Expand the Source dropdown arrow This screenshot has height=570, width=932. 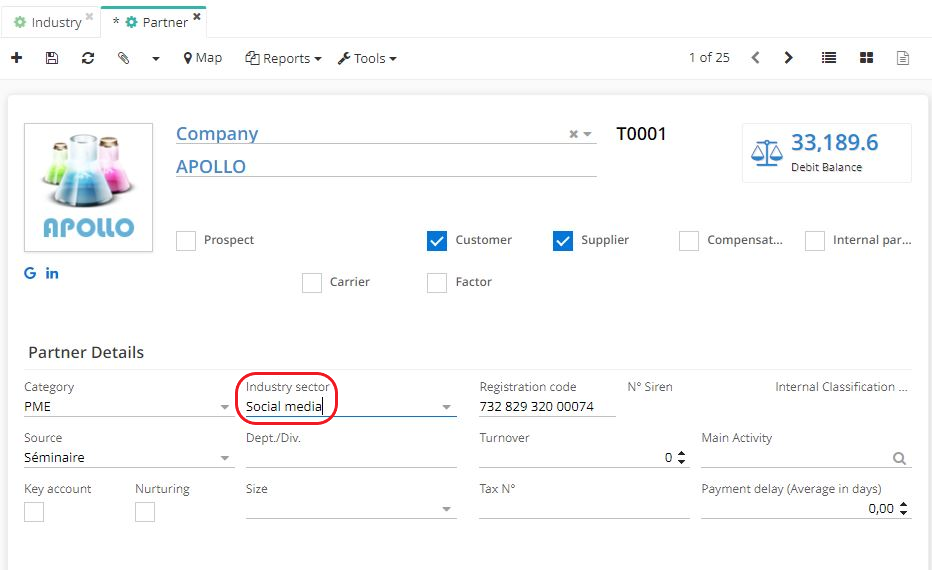(224, 458)
